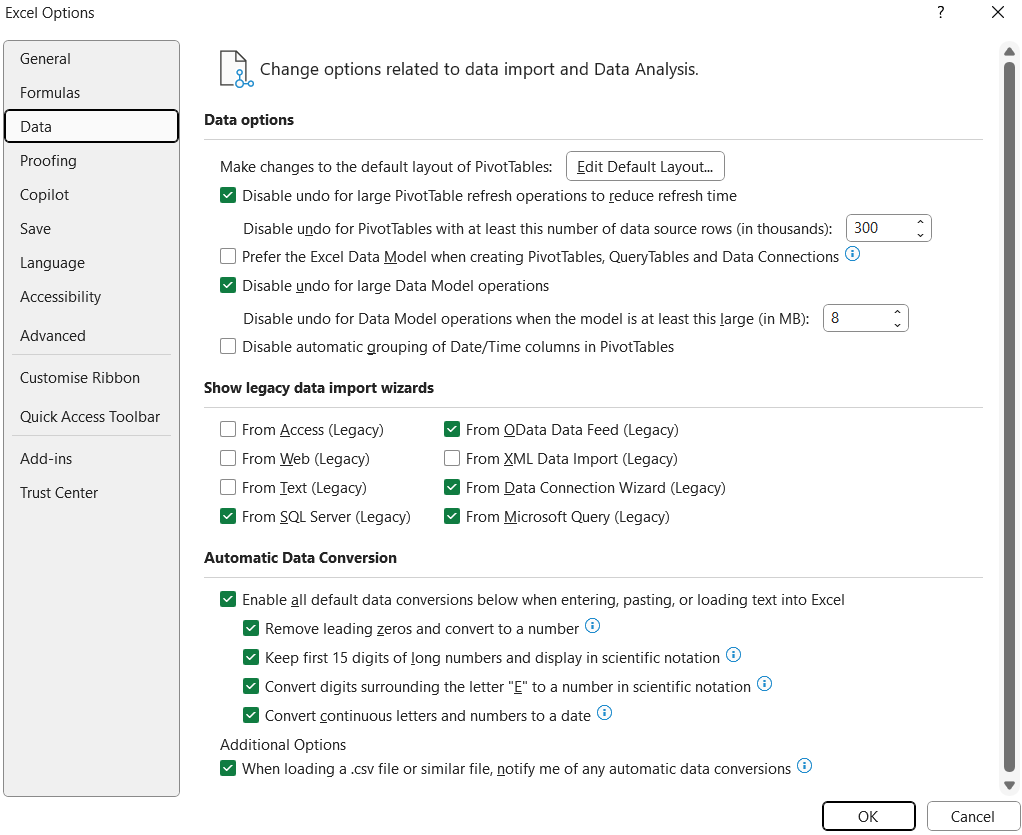Uncheck From SQL Server (Legacy) wizard
Screen dimensions: 1022x835
click(x=228, y=516)
